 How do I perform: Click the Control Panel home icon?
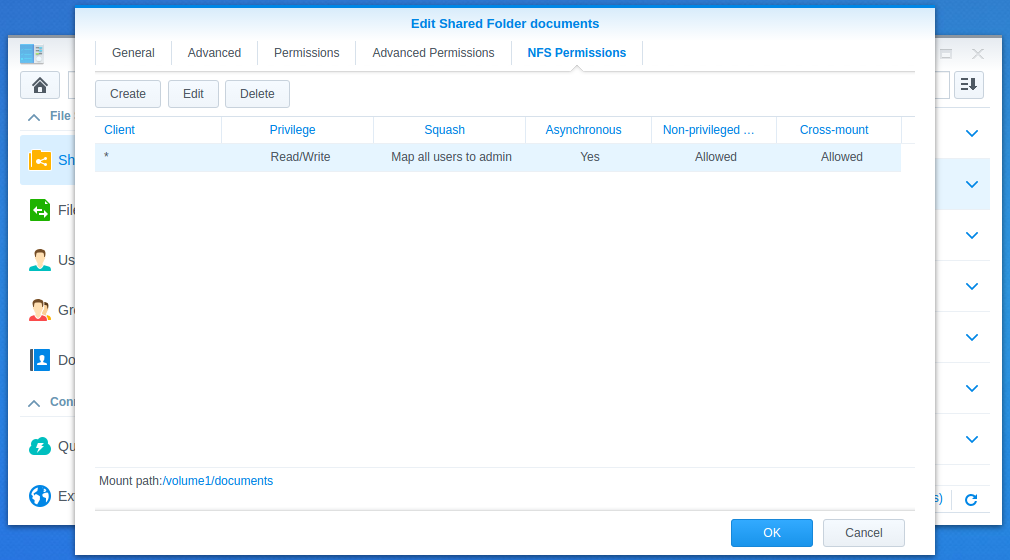(40, 85)
